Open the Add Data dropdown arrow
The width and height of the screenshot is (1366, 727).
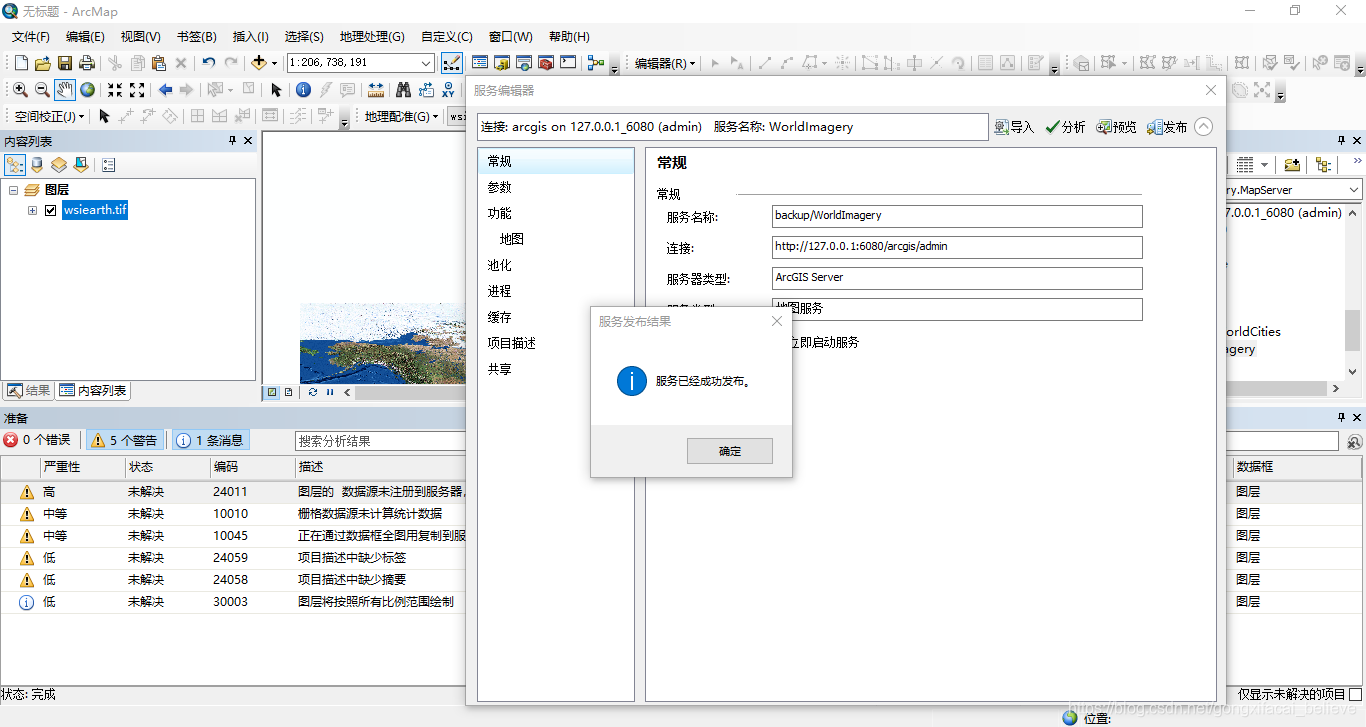(274, 63)
